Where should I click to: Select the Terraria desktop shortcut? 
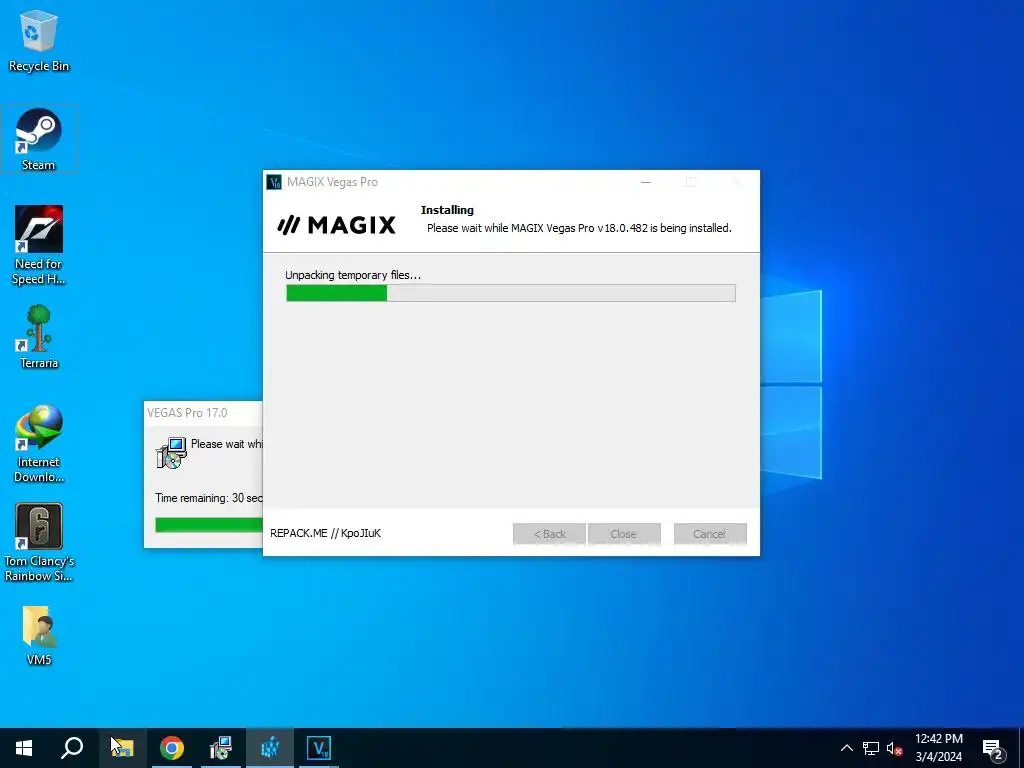tap(39, 337)
